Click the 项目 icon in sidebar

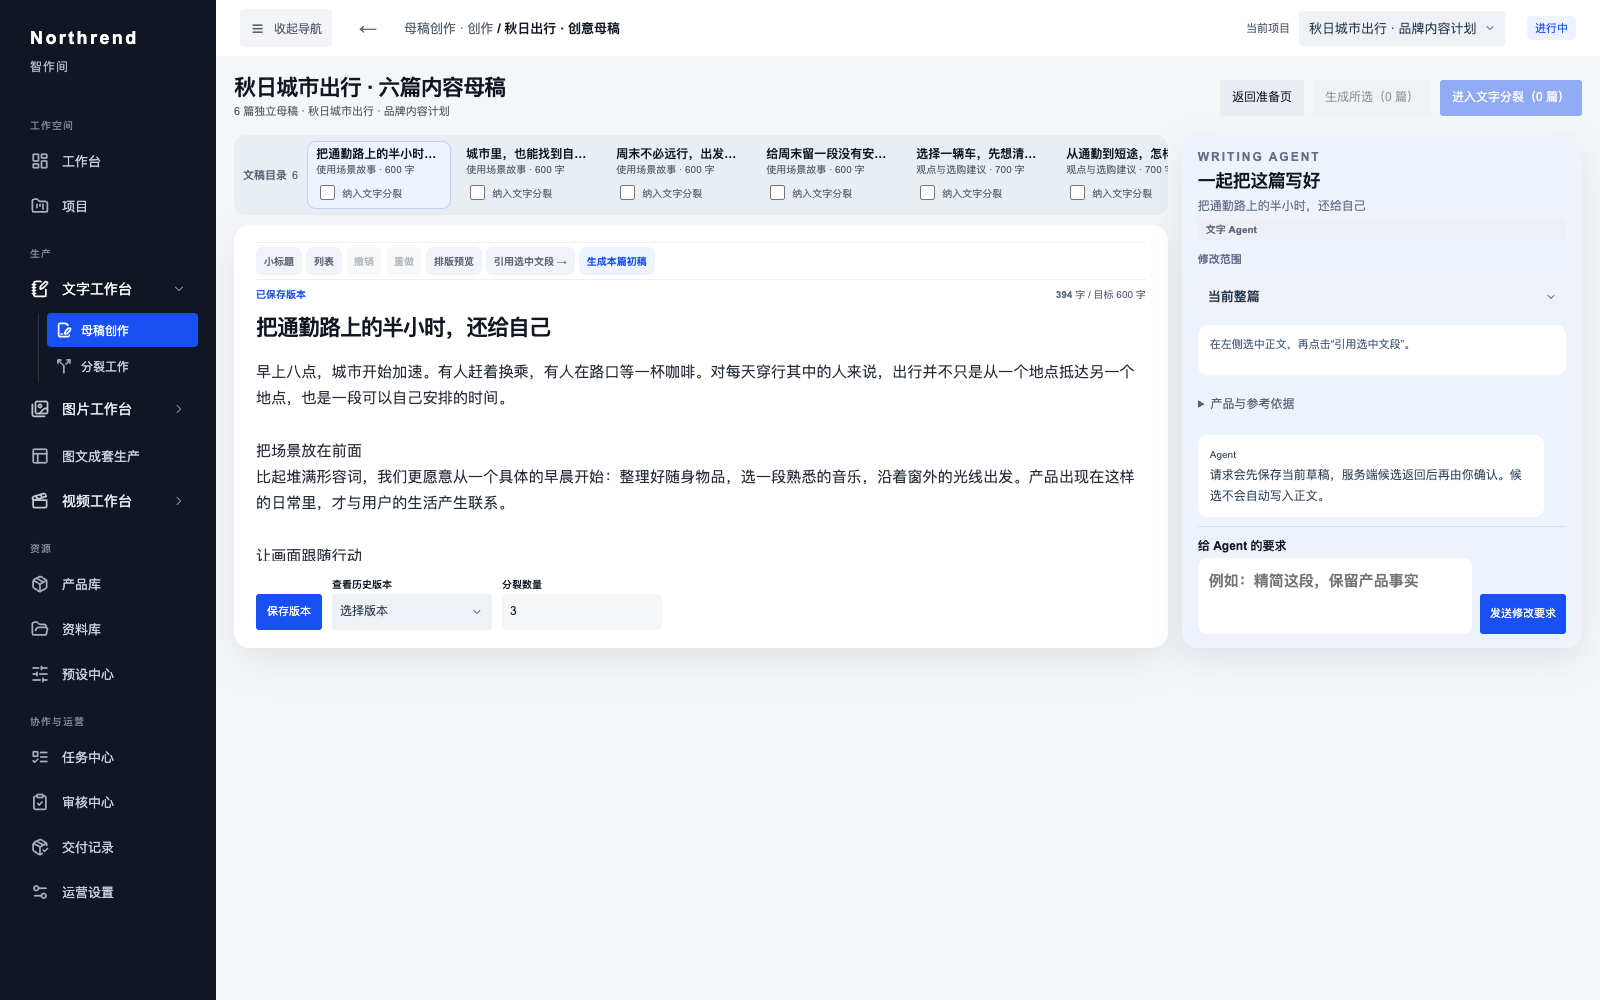coord(40,206)
